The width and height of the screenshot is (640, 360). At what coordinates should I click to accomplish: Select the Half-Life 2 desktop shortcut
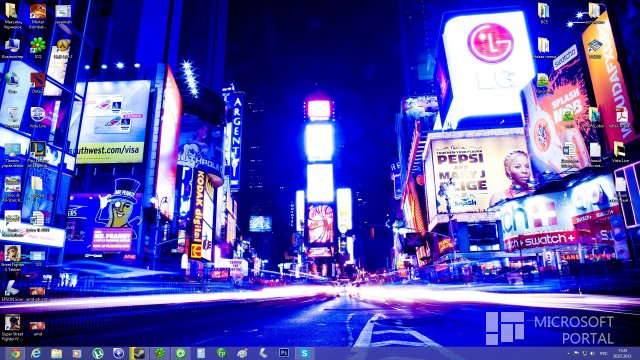pos(63,49)
